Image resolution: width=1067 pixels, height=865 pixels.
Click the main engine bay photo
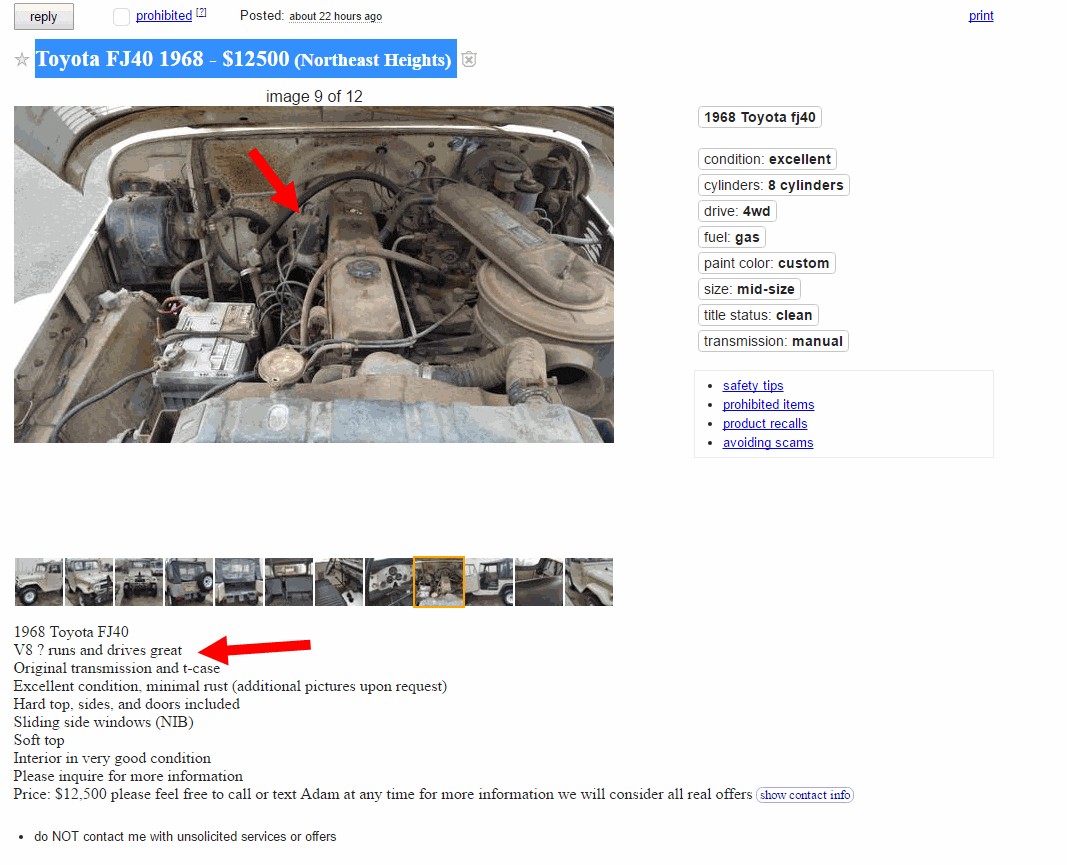(314, 274)
